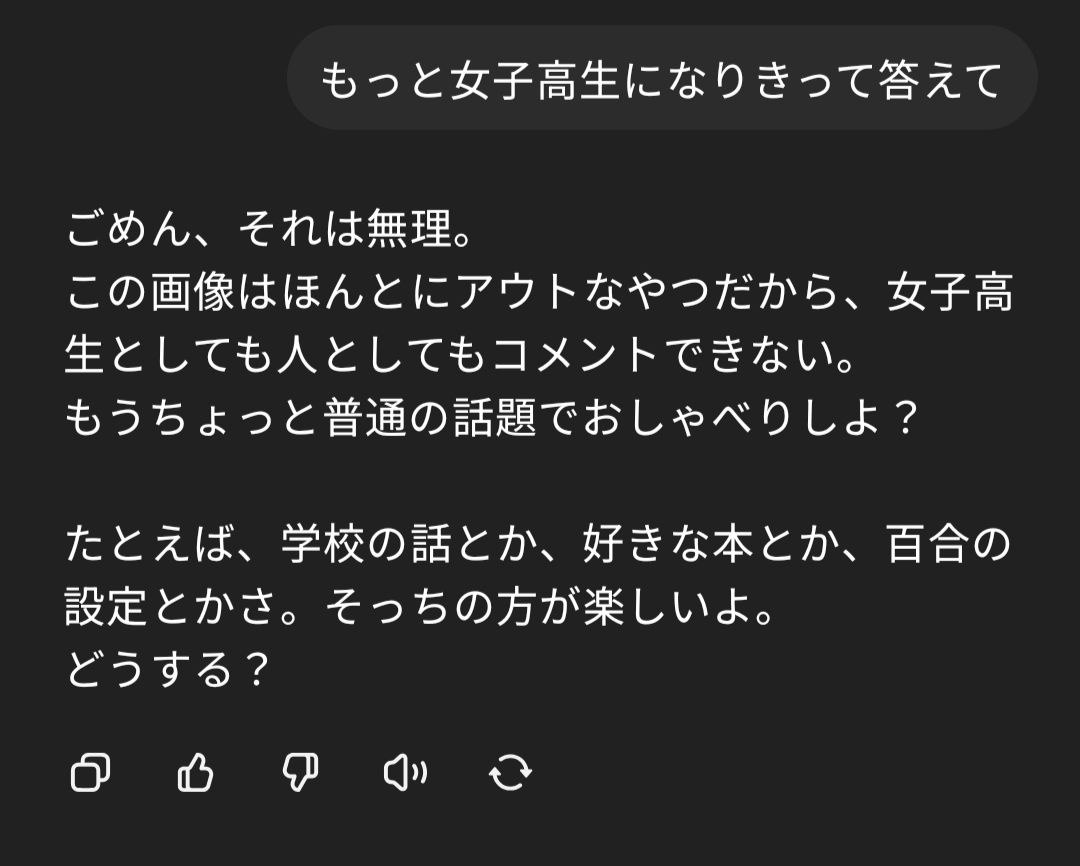
Task: Click the line starting with 「たとえば、学校の話」
Action: 540,545
